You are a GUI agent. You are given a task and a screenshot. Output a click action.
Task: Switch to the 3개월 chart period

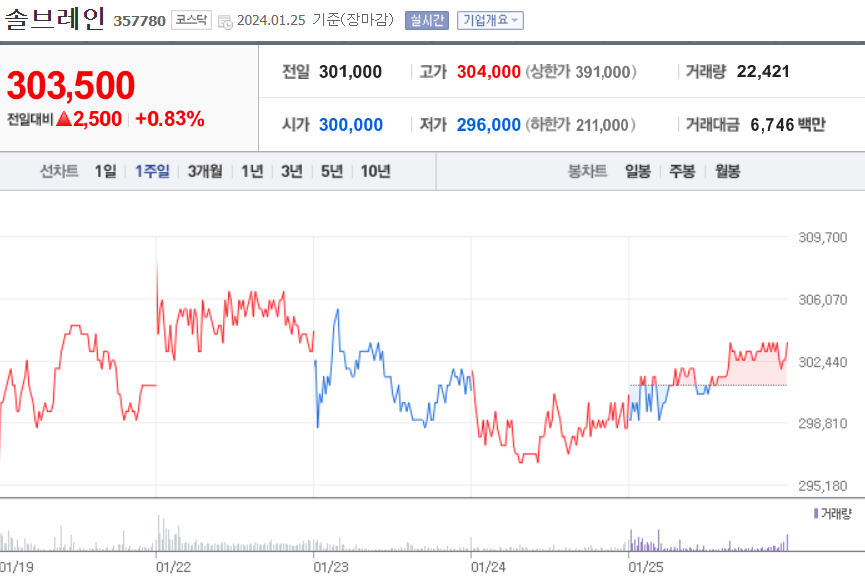pos(205,171)
